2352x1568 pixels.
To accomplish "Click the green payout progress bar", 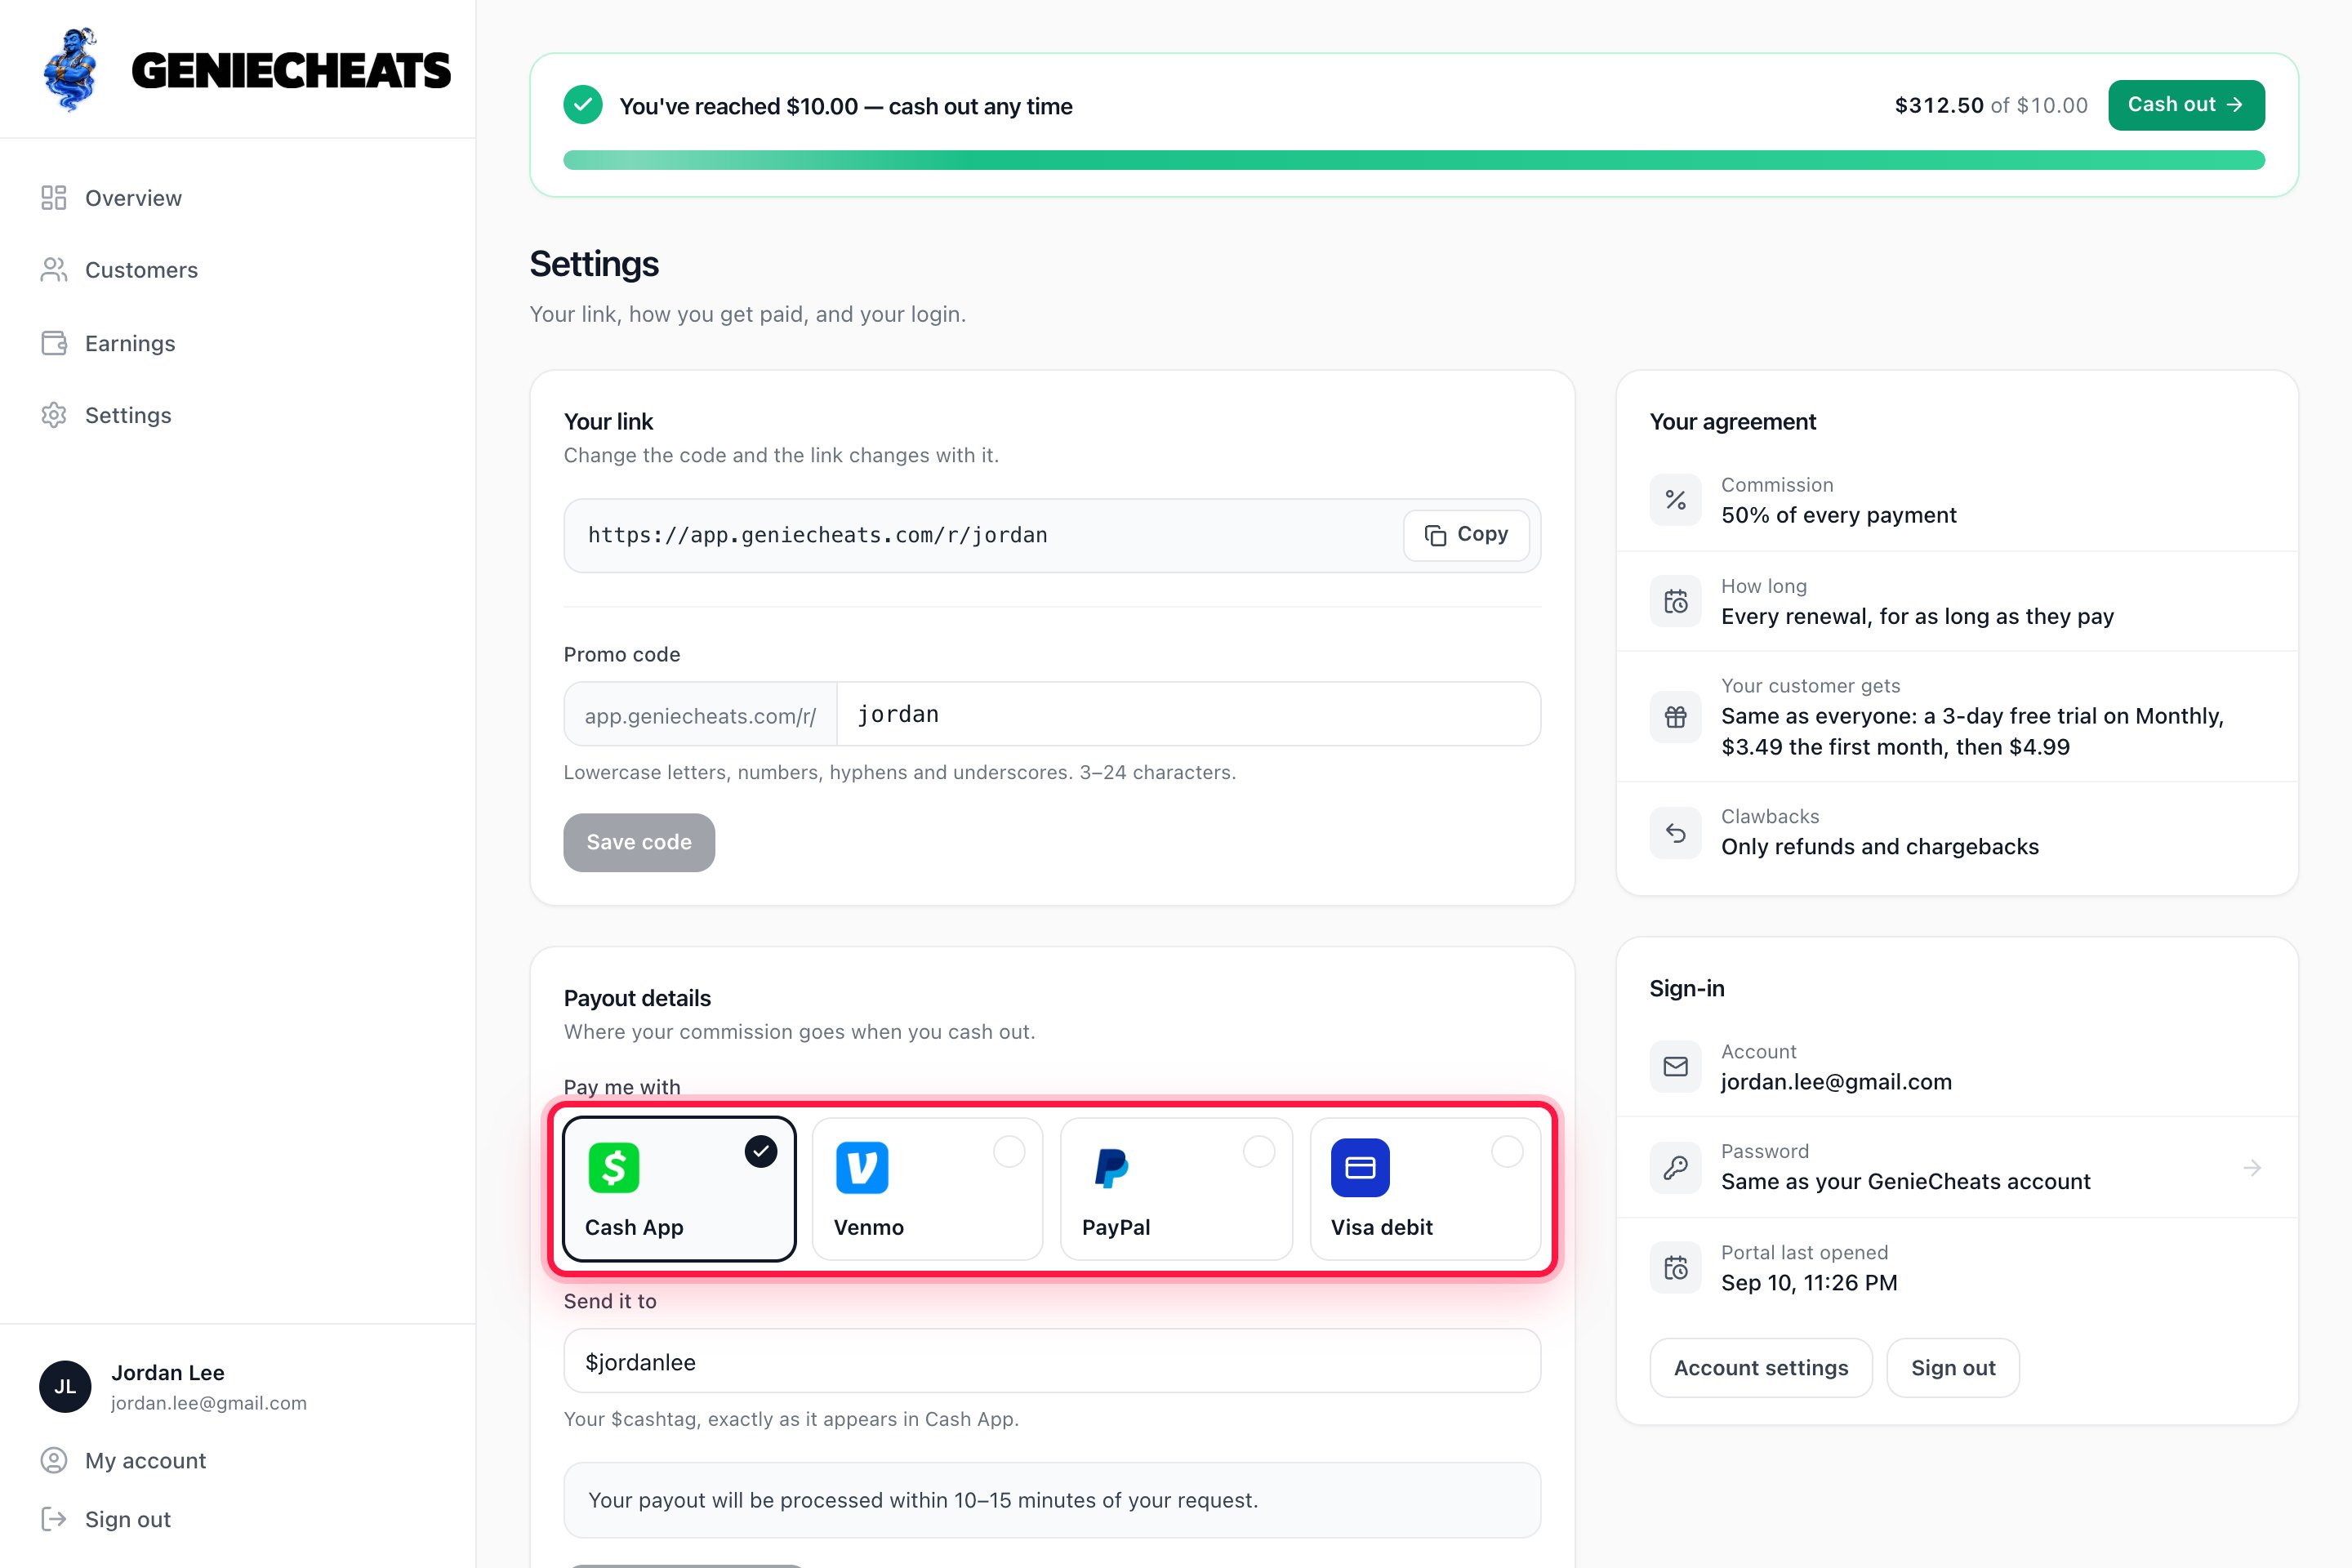I will pos(1414,160).
